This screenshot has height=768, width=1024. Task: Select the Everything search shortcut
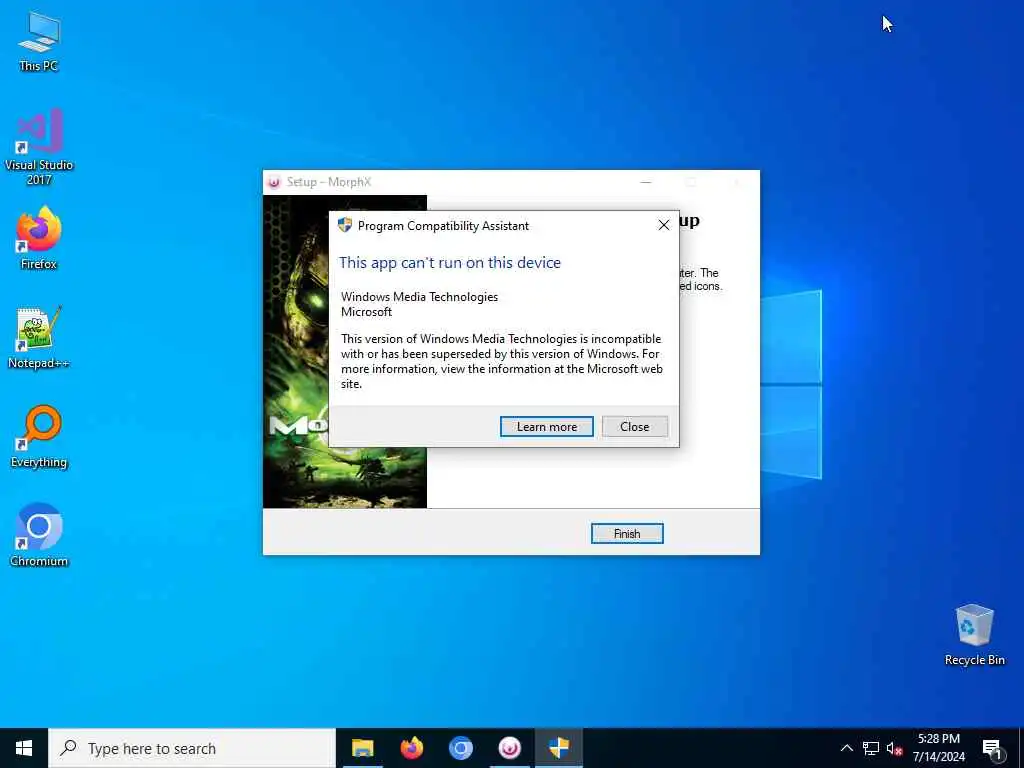39,437
